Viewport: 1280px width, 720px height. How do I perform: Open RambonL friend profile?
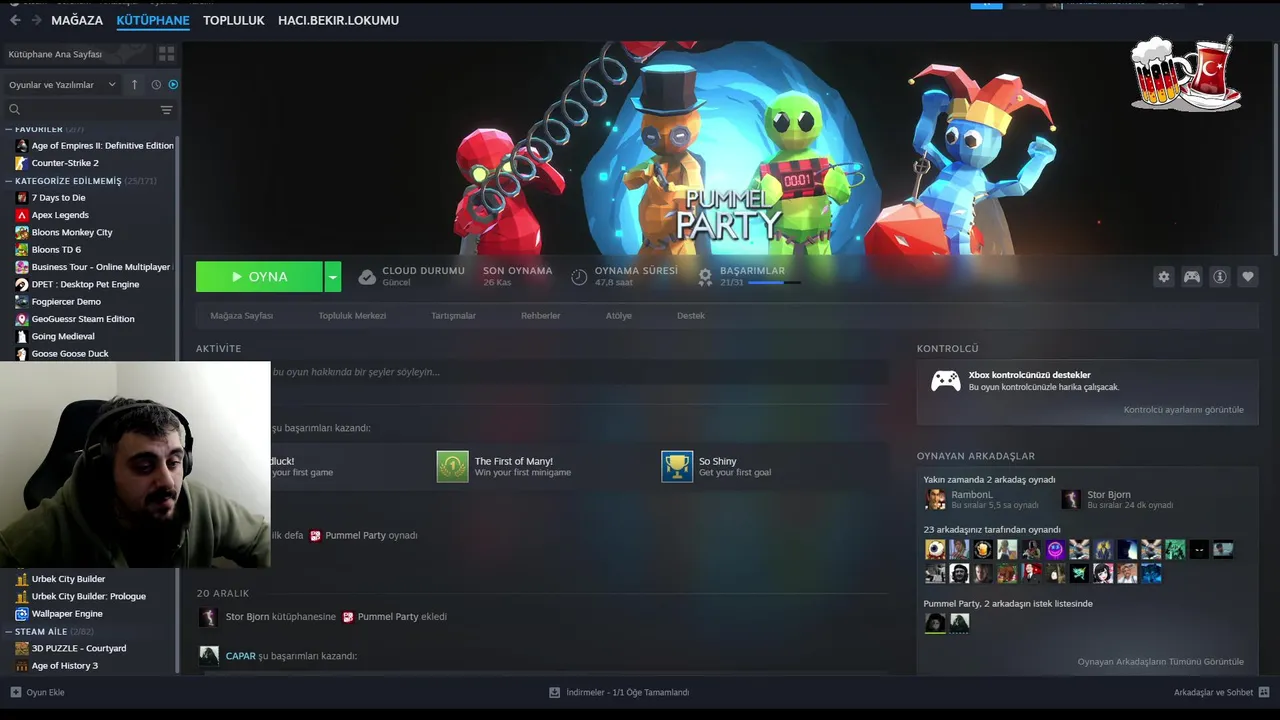[x=981, y=499]
